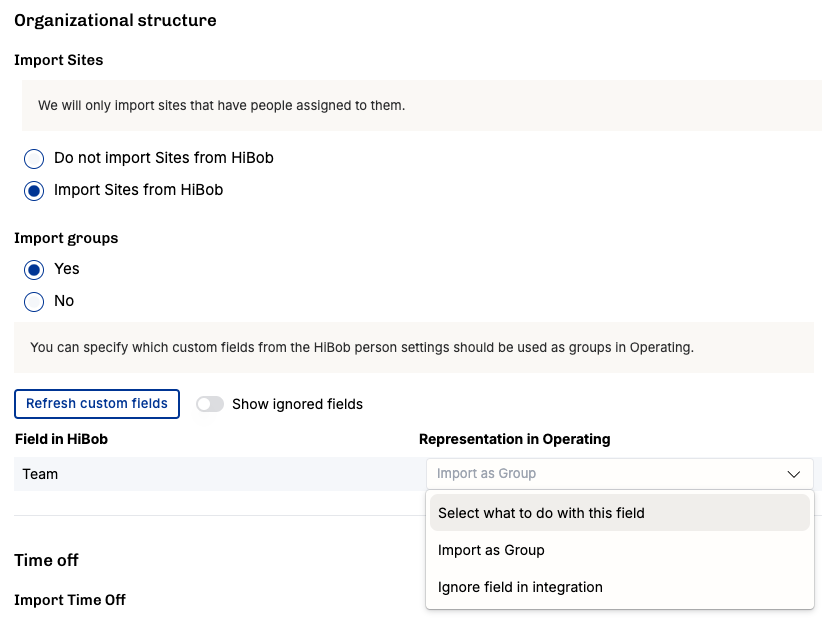
Task: Click the "Import groups" subheading
Action: 66,238
